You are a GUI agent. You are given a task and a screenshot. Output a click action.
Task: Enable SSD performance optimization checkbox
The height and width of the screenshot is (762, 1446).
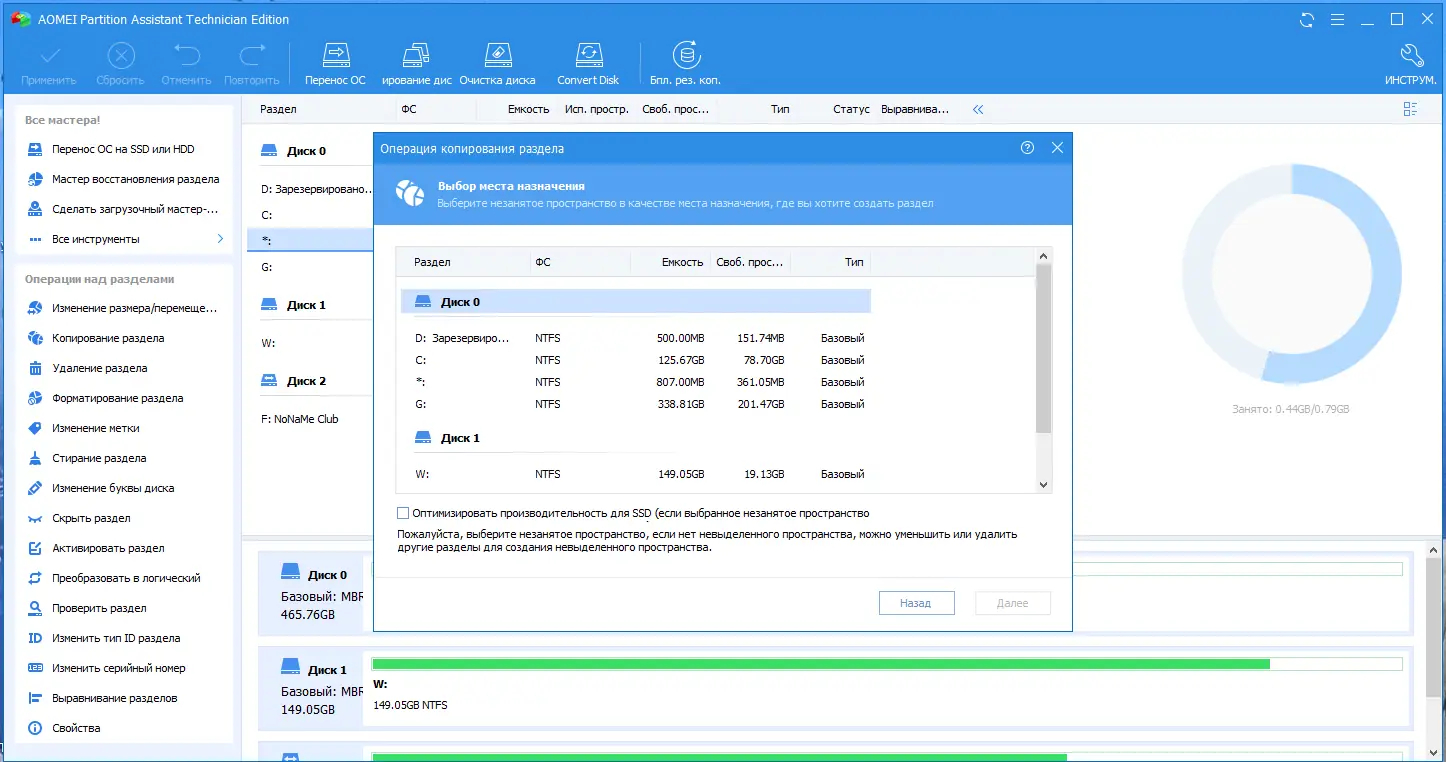pos(403,512)
